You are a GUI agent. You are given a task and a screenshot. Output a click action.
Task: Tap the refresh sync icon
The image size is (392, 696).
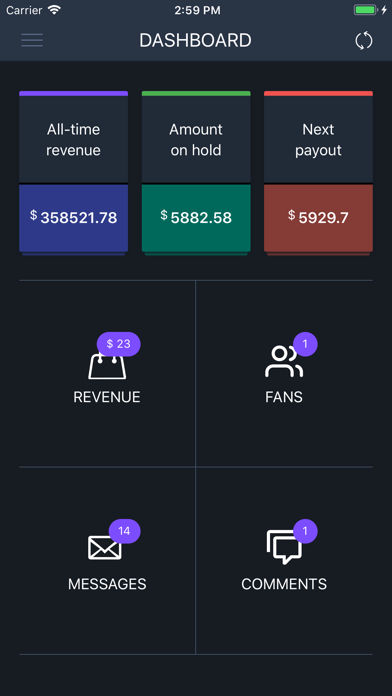364,41
